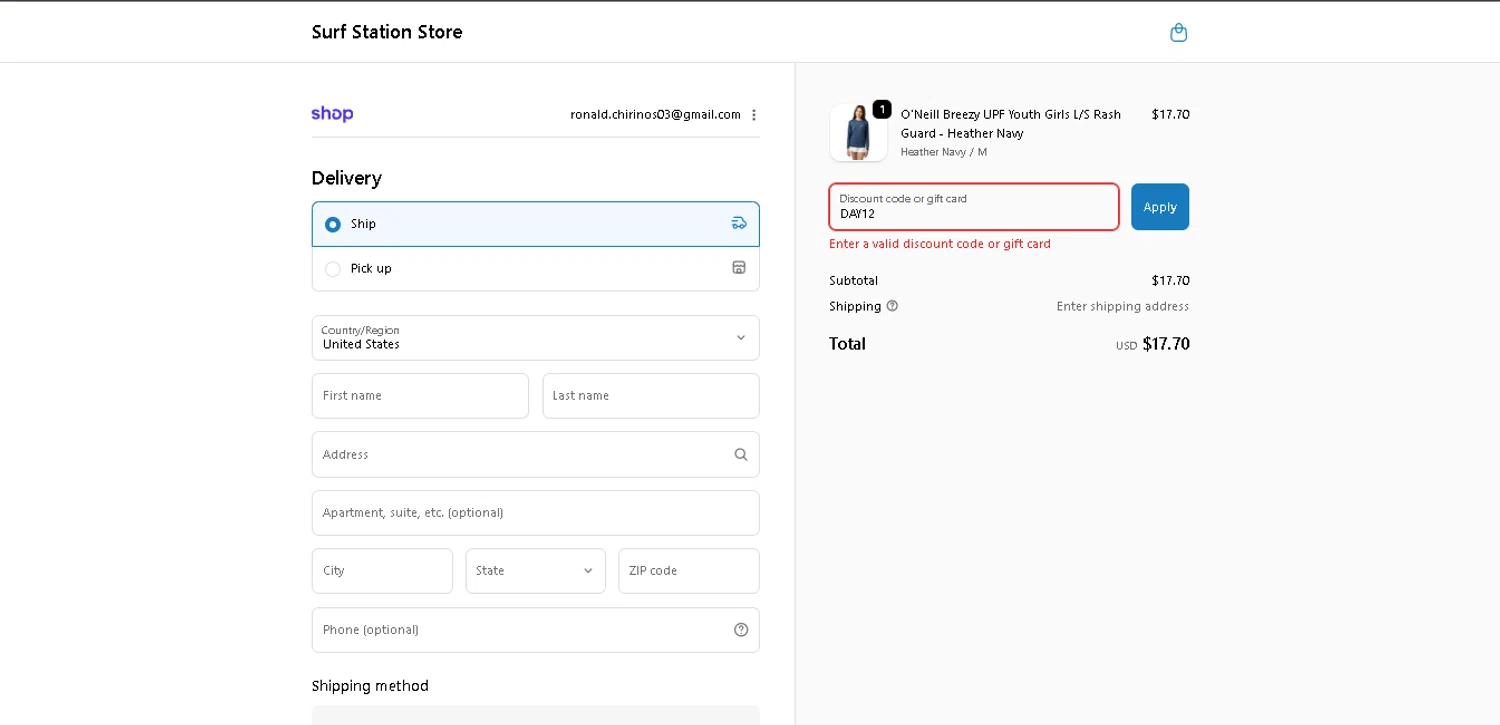The width and height of the screenshot is (1500, 725).
Task: Click the address search magnifier icon
Action: (x=740, y=454)
